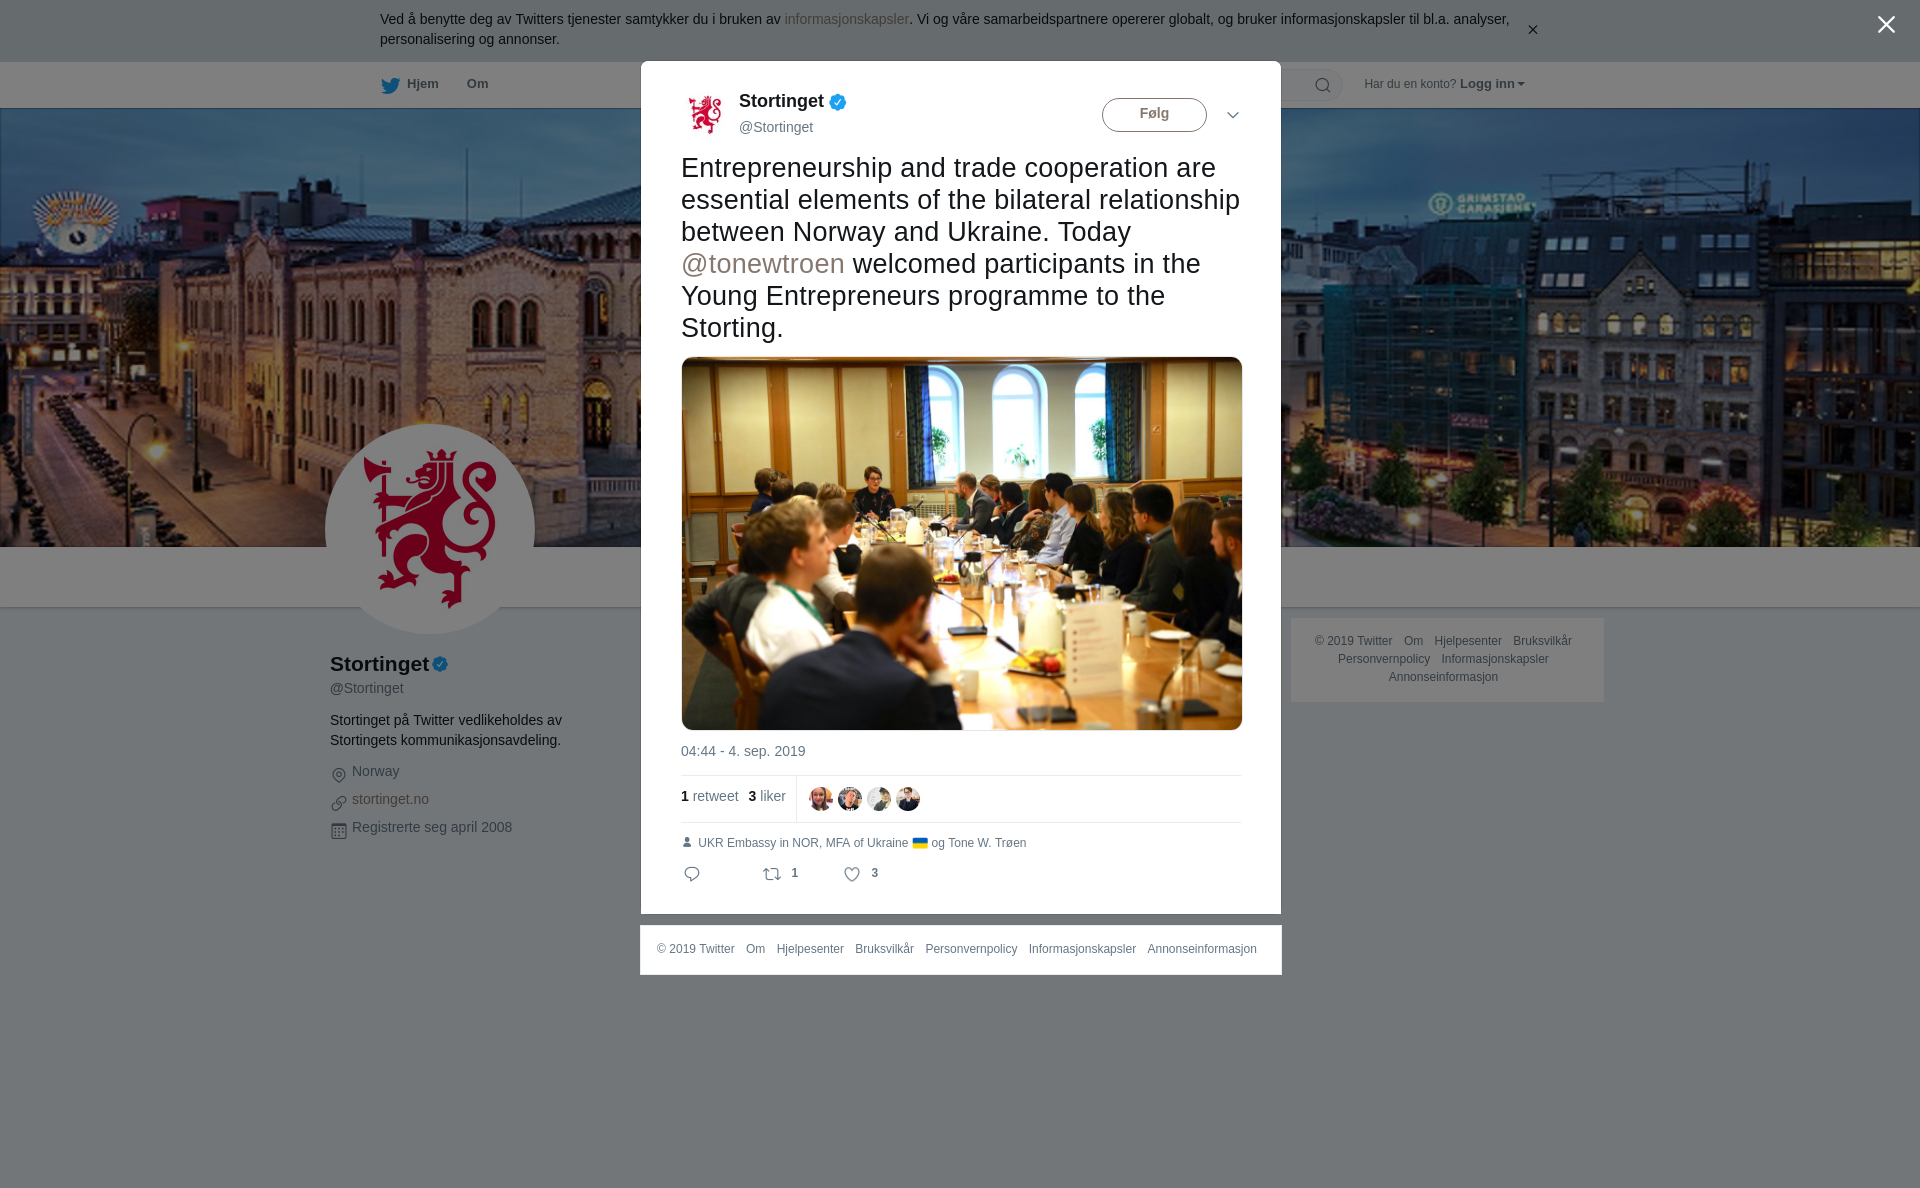
Task: Click the search magnifier icon
Action: tap(1323, 85)
